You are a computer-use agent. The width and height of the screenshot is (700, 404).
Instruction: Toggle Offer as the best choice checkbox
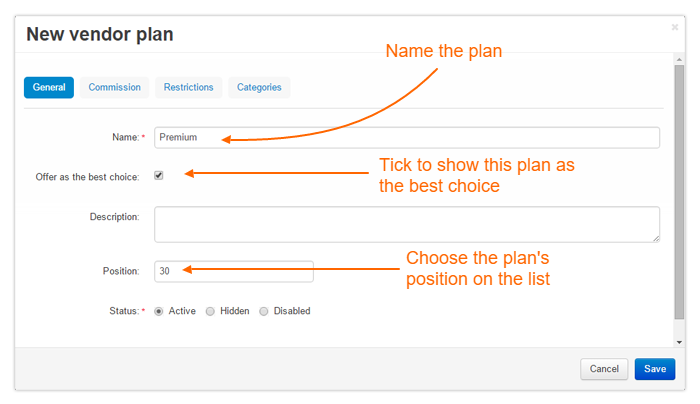[x=158, y=175]
